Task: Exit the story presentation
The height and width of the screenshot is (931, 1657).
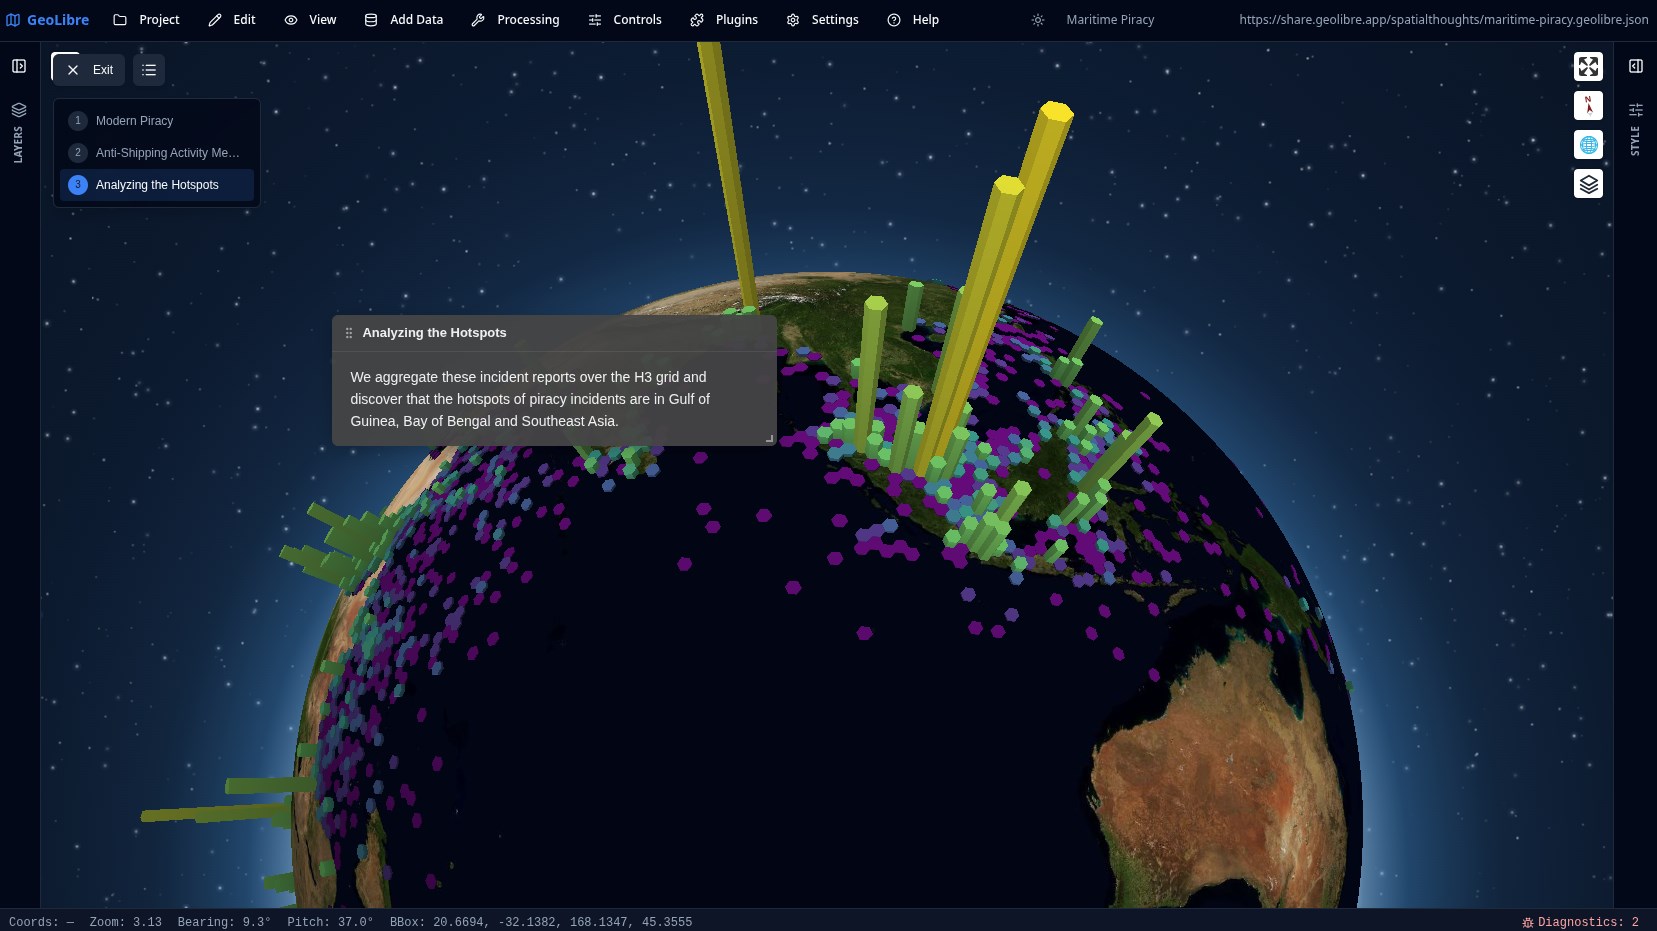Action: [x=89, y=70]
